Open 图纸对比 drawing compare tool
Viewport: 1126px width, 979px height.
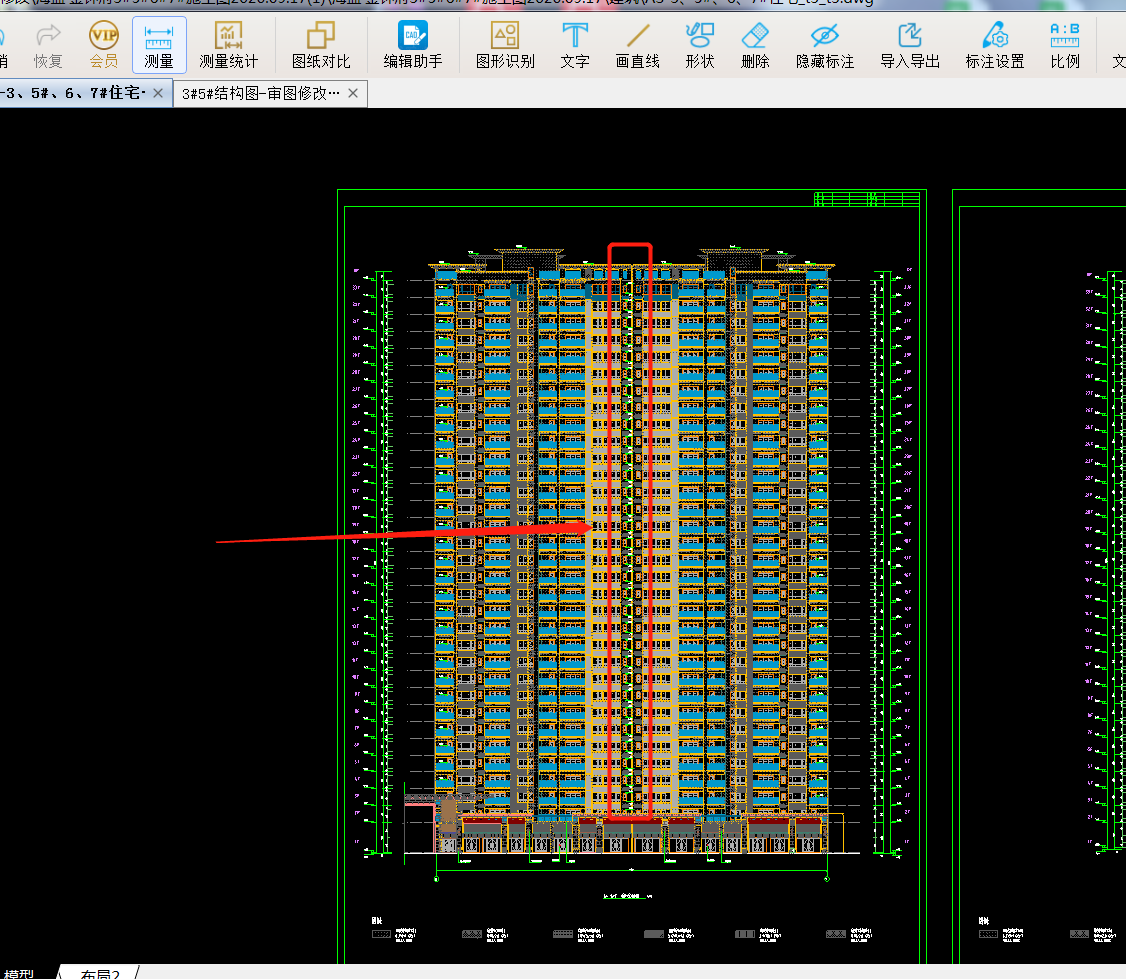click(321, 46)
